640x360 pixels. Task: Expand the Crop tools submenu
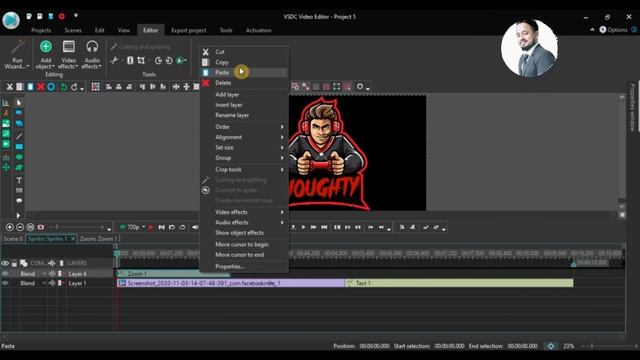click(244, 169)
